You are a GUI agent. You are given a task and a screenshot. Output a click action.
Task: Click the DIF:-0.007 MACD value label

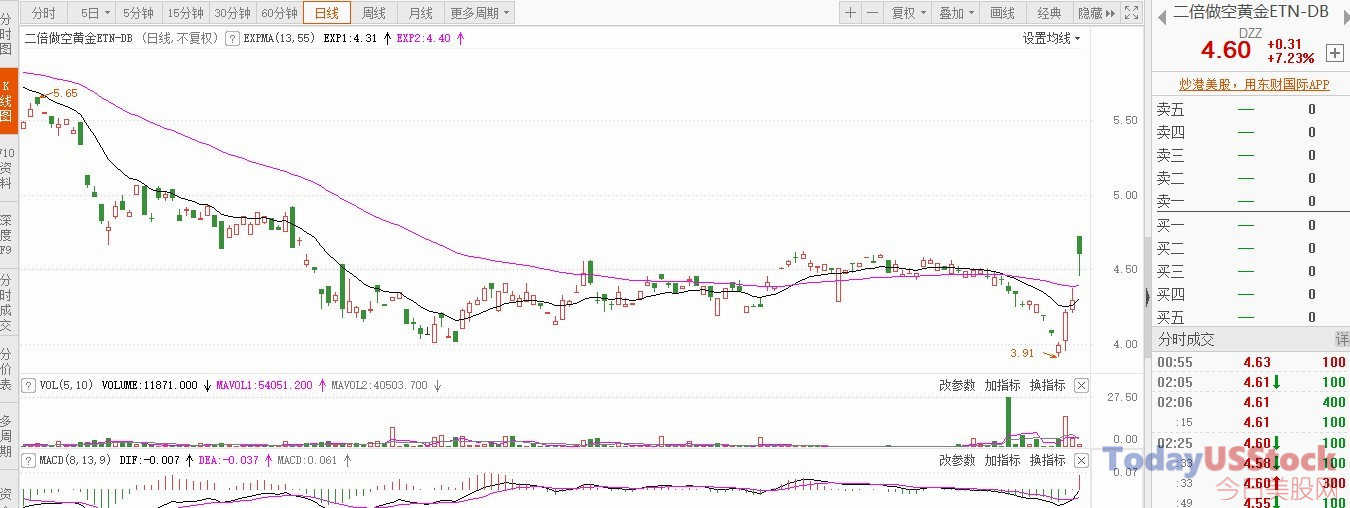[x=152, y=460]
